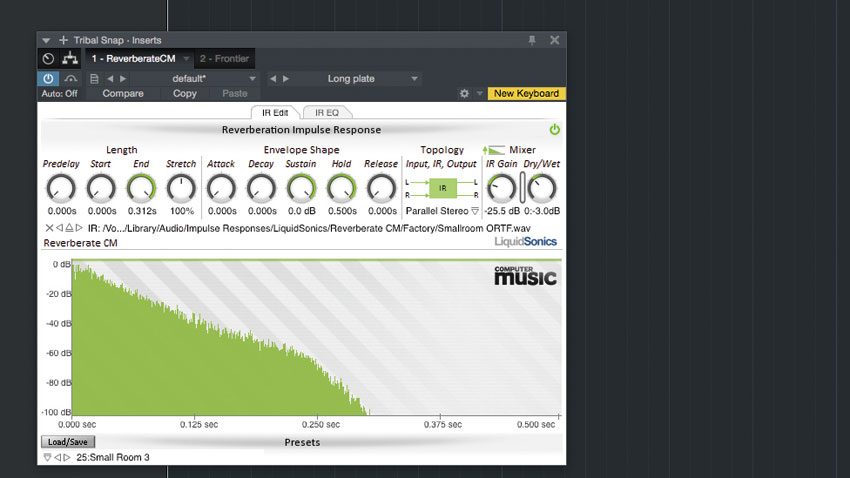Switch to the IR EQ tab
The width and height of the screenshot is (850, 478).
(x=327, y=113)
